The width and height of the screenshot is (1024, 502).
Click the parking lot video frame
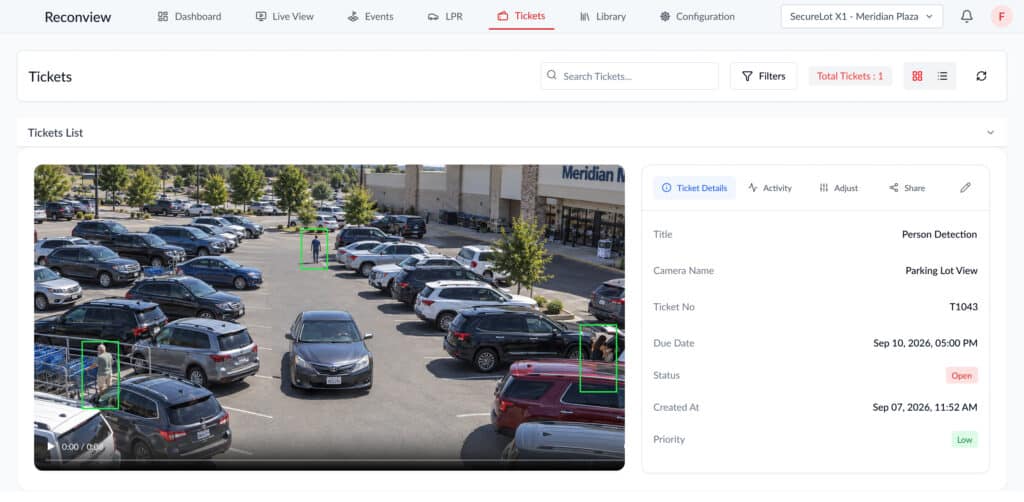point(329,317)
